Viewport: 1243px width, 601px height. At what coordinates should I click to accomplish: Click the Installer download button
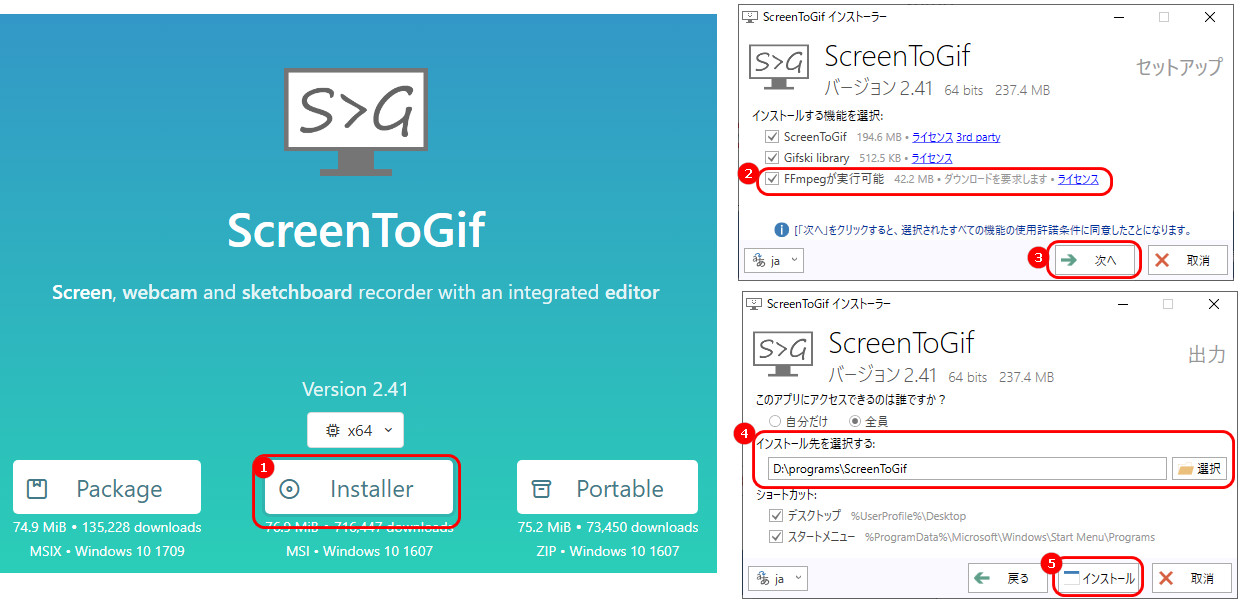357,489
